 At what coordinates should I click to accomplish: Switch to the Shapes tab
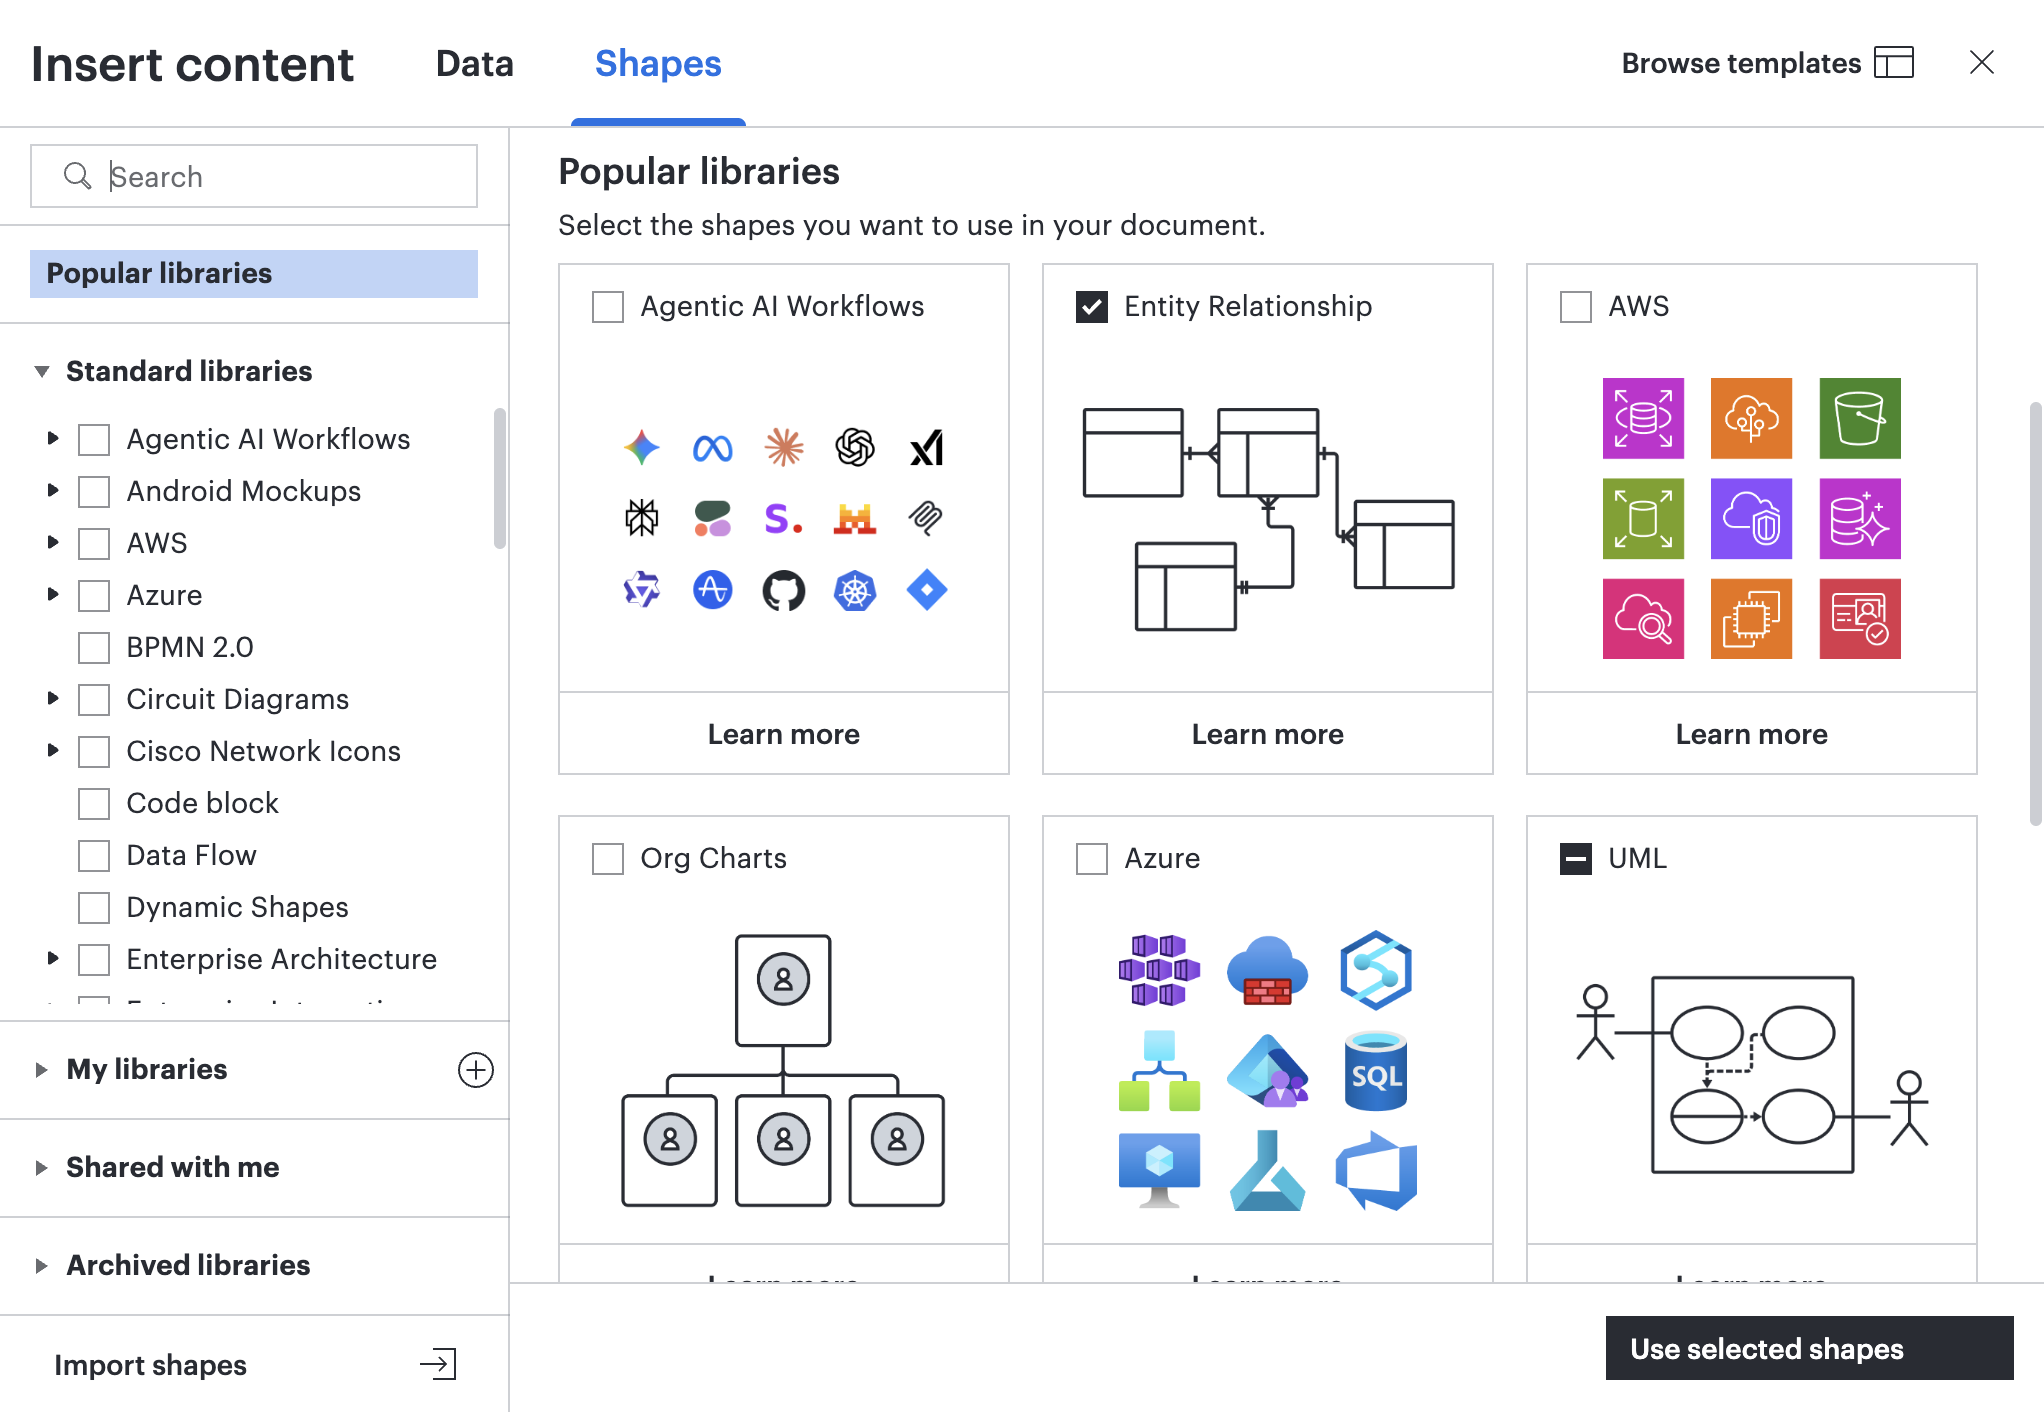click(x=658, y=64)
